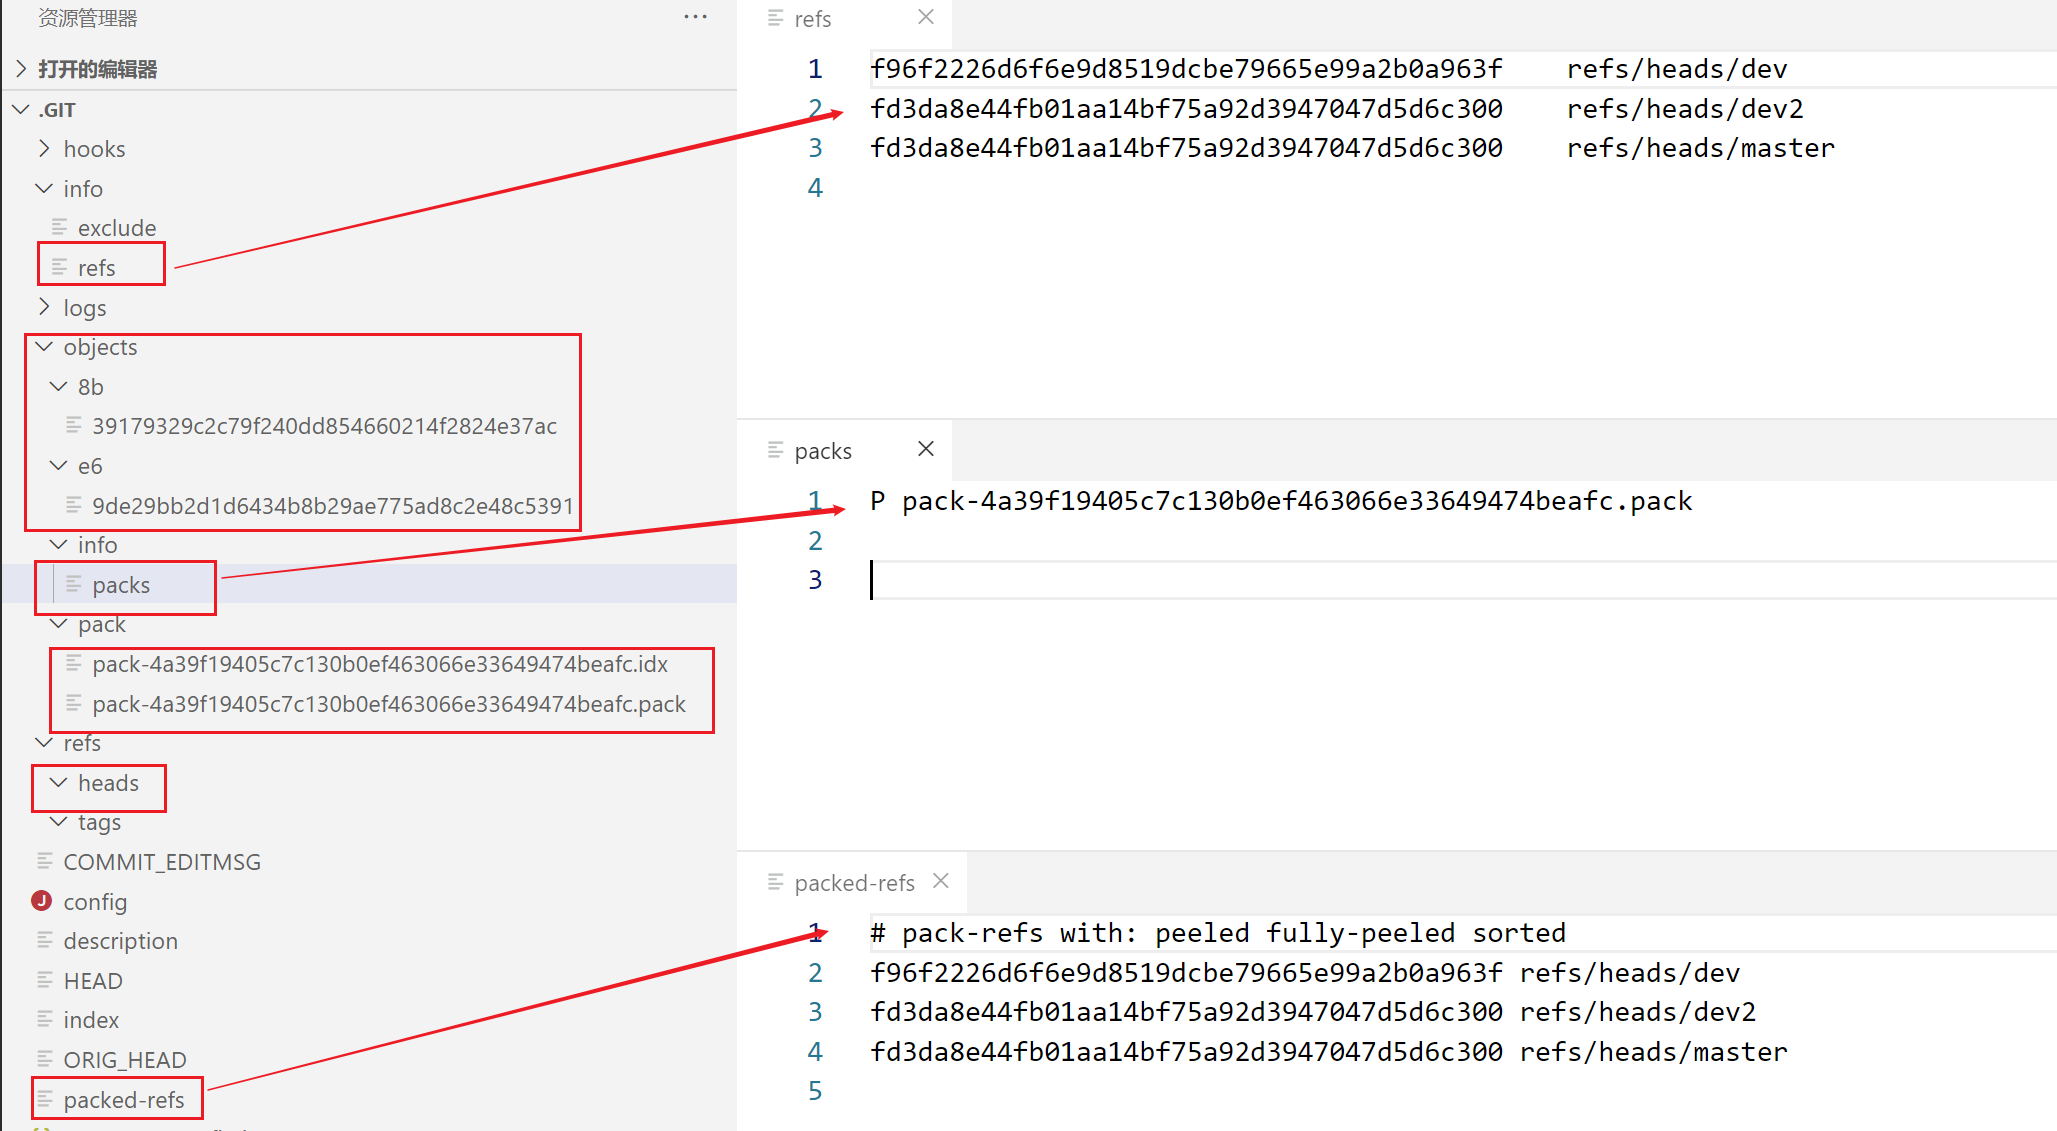Click refs/heads/dev2 text in refs editor

pos(1685,109)
